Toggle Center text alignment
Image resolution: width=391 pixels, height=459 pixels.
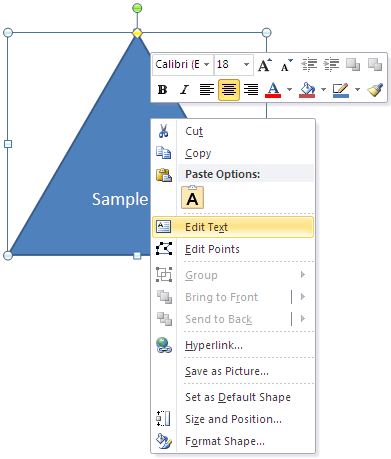[229, 90]
